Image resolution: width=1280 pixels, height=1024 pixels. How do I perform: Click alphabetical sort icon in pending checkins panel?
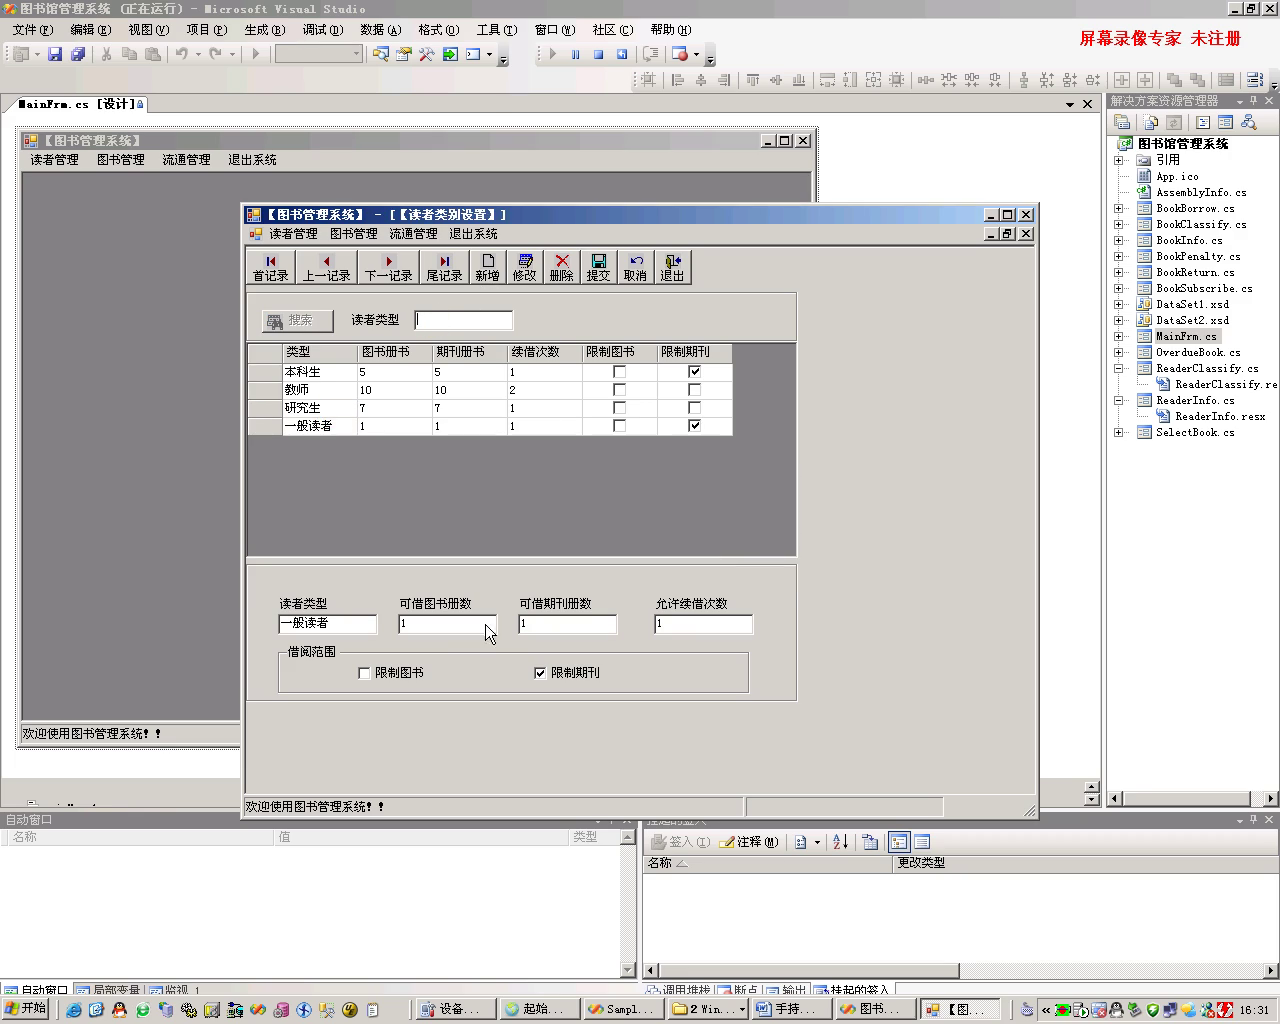840,842
